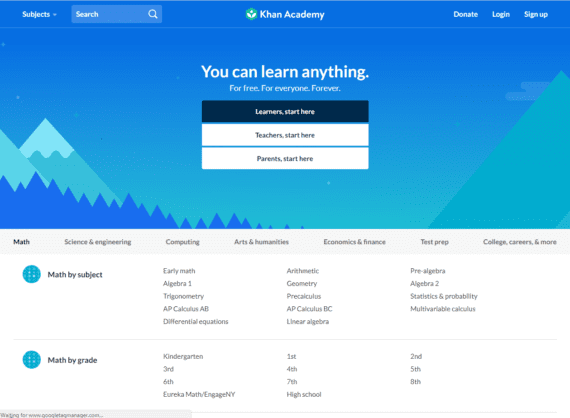Select Kindergarten grade
The height and width of the screenshot is (418, 570).
(x=183, y=356)
